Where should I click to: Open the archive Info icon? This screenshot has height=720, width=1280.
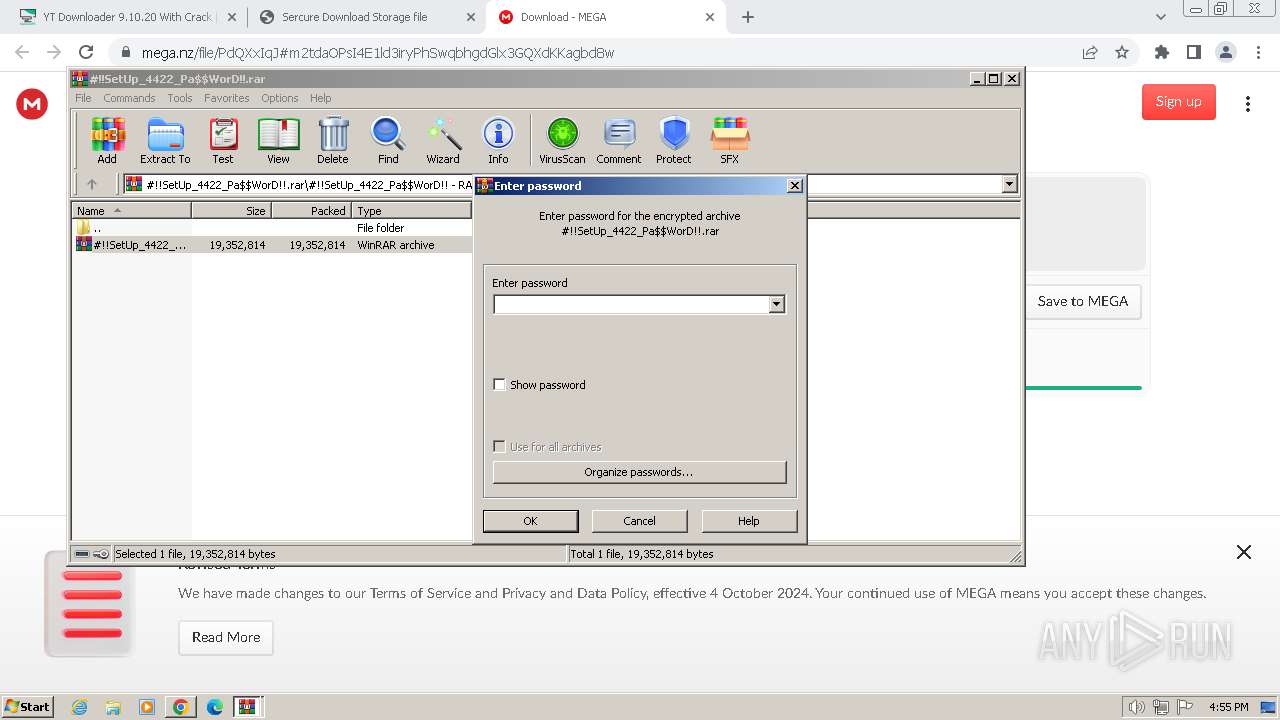(498, 140)
